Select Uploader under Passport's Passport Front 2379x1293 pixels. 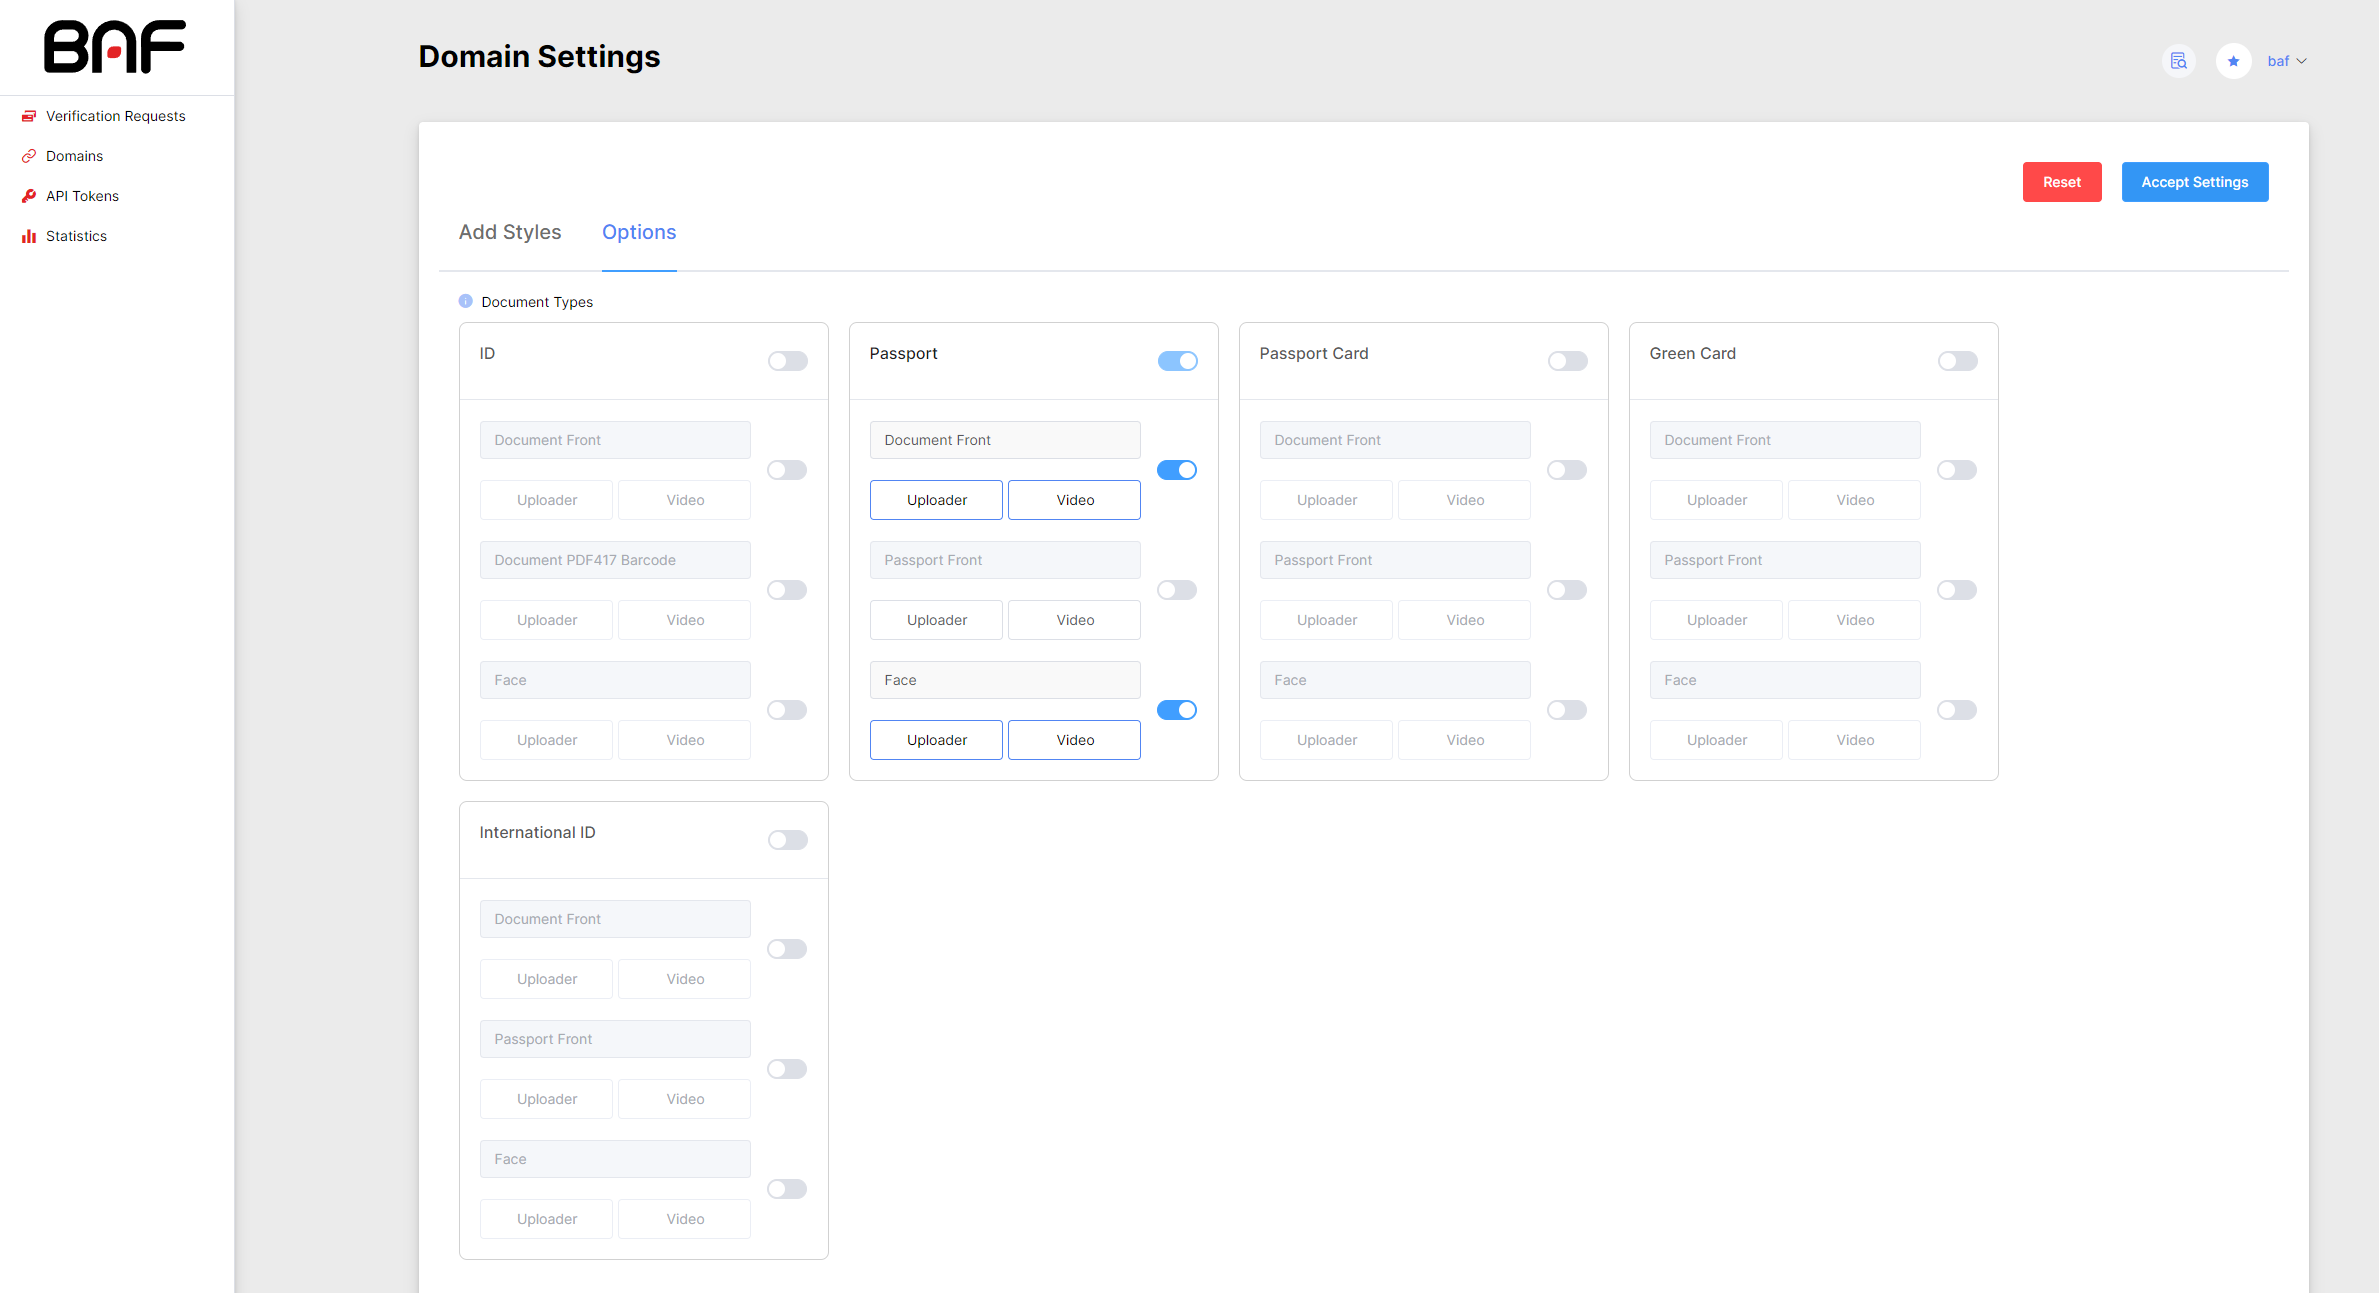pyautogui.click(x=936, y=620)
